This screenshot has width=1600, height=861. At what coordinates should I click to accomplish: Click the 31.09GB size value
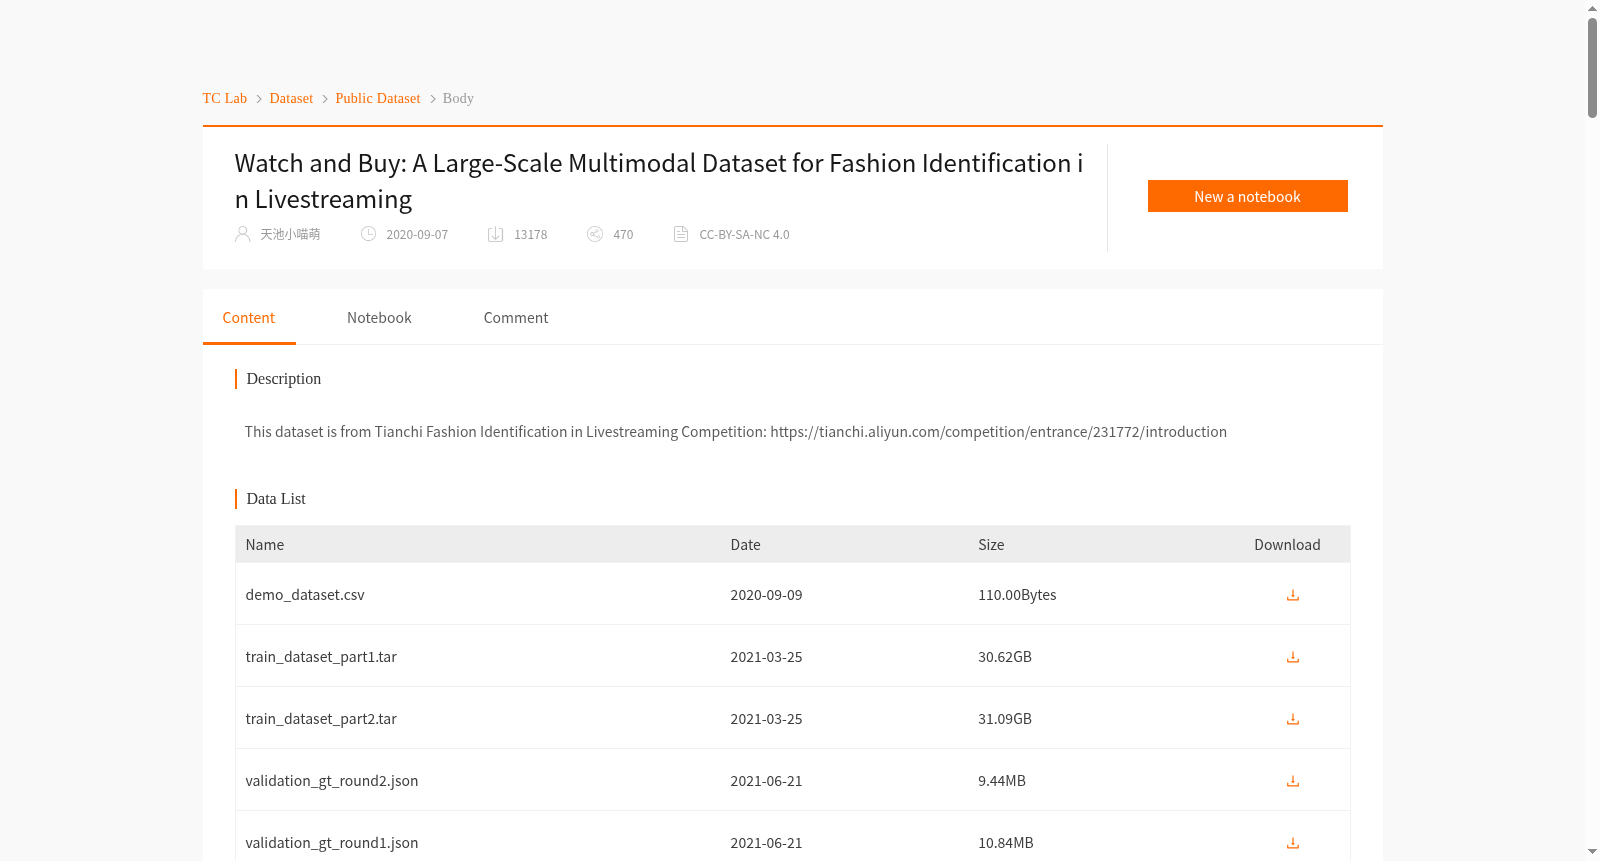tap(1005, 719)
